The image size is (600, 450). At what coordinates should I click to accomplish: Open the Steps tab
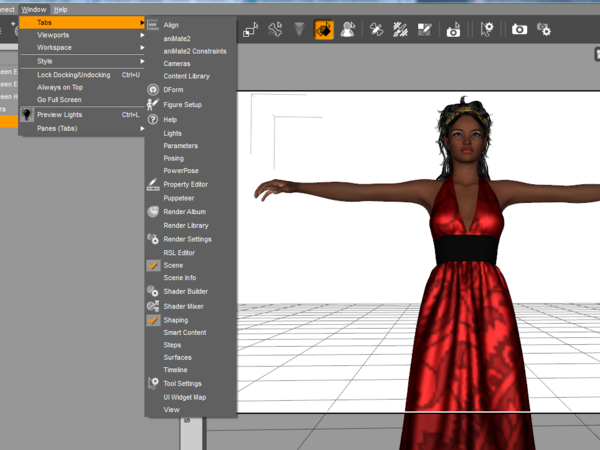191,345
